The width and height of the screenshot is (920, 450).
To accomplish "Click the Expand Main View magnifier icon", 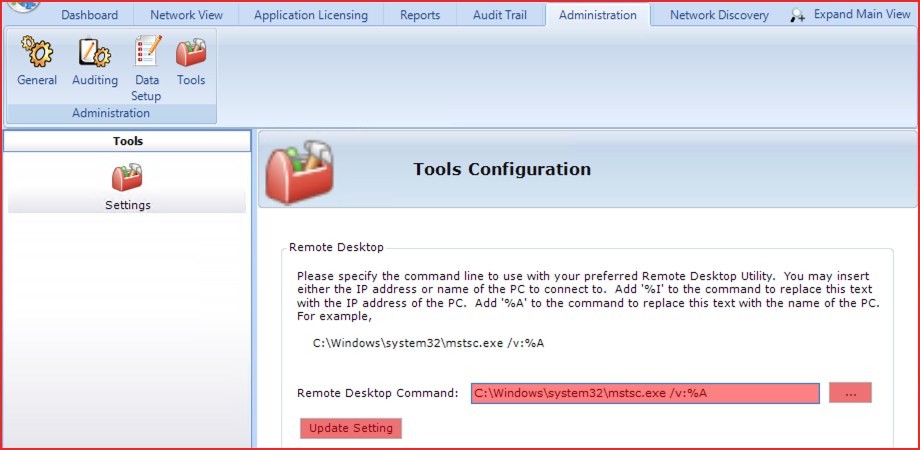I will pos(797,16).
